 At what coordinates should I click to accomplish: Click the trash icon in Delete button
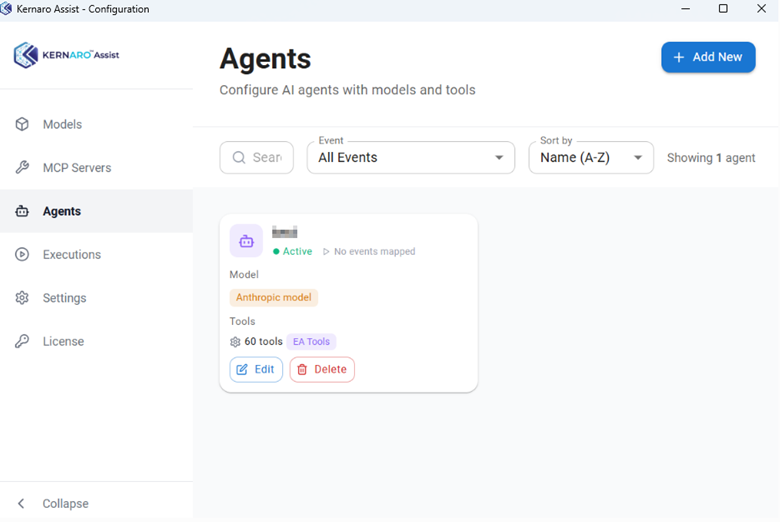(x=302, y=369)
